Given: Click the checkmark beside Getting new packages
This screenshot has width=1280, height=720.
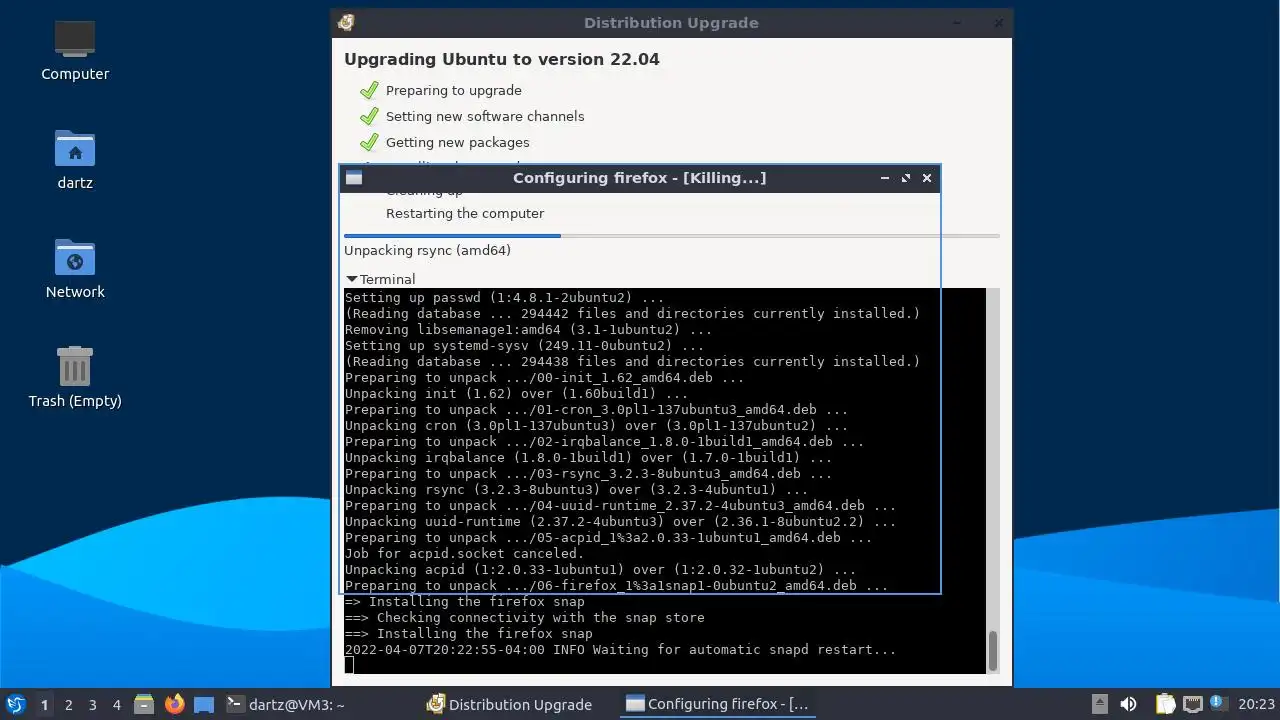Looking at the screenshot, I should pos(369,142).
